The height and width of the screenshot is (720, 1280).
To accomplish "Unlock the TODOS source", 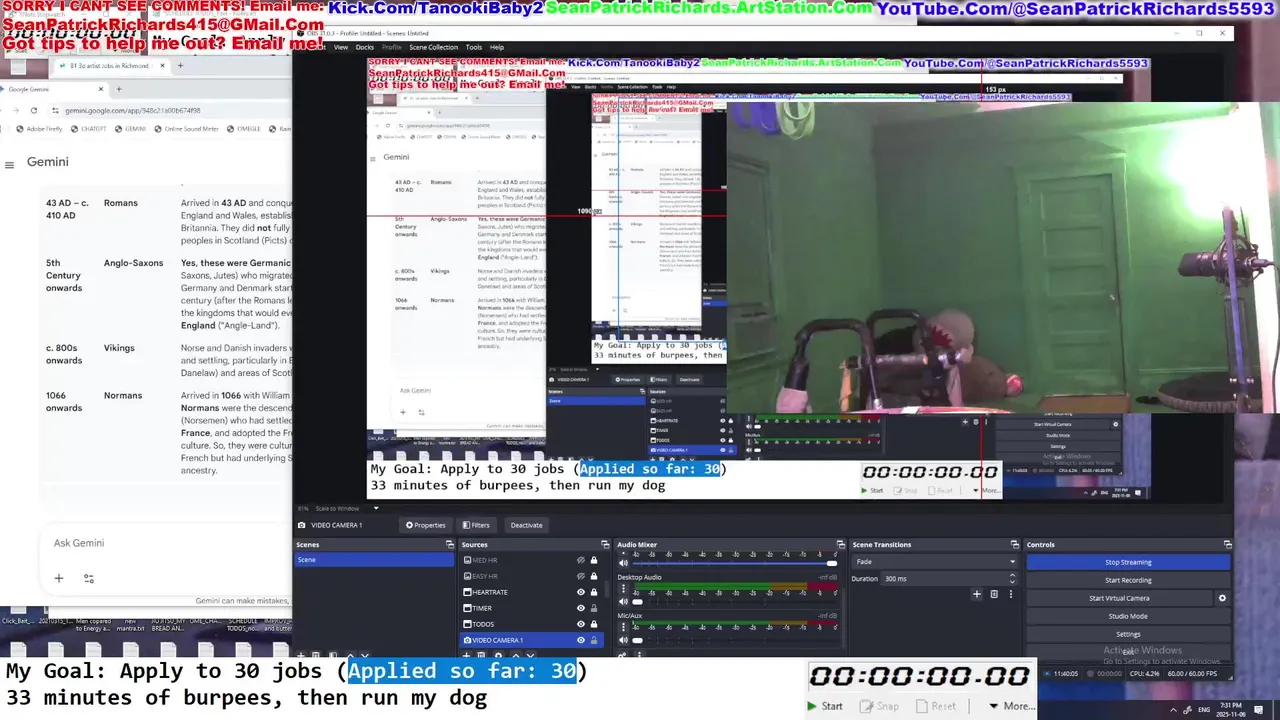I will [x=593, y=624].
